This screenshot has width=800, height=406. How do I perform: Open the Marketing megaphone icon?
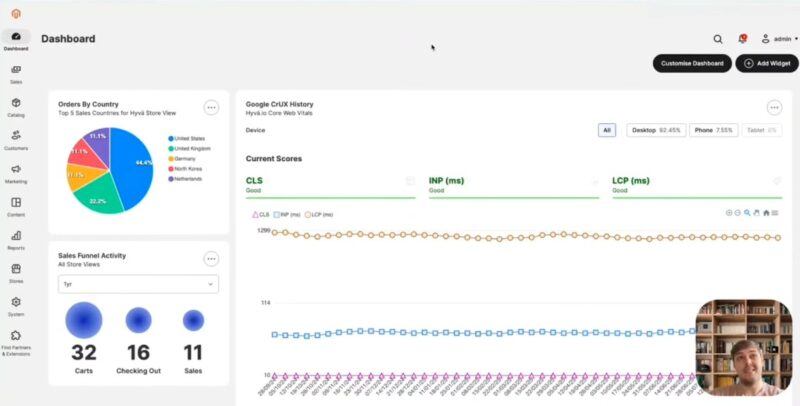[16, 172]
